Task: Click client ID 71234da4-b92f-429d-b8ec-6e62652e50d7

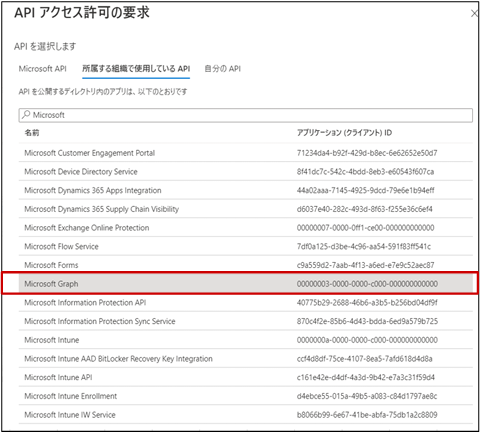Action: (367, 153)
